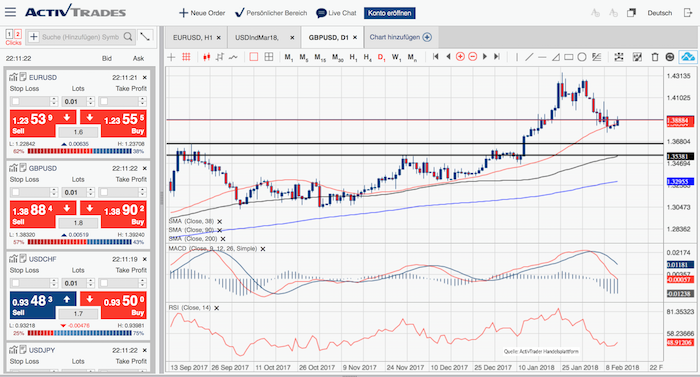
Task: Switch to candlestick chart type
Action: coord(206,57)
